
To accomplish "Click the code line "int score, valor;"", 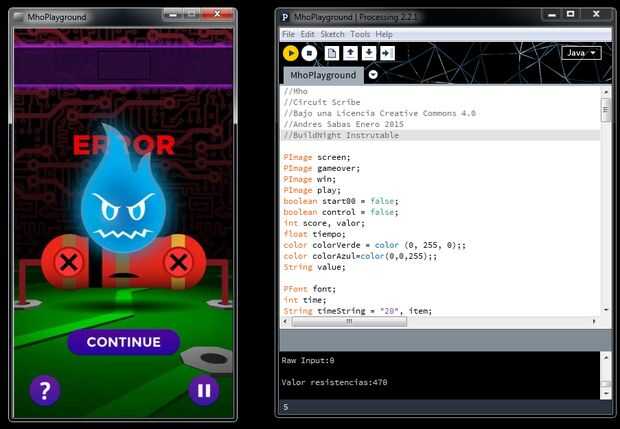I will [x=324, y=223].
